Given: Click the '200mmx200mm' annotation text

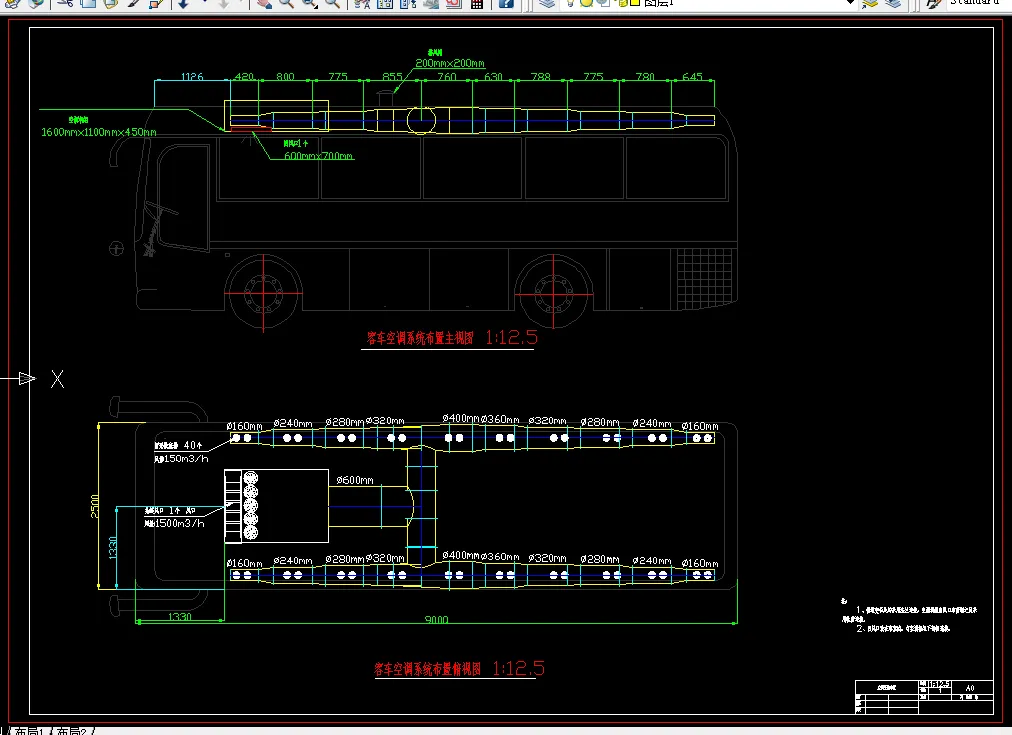Looking at the screenshot, I should pos(450,63).
